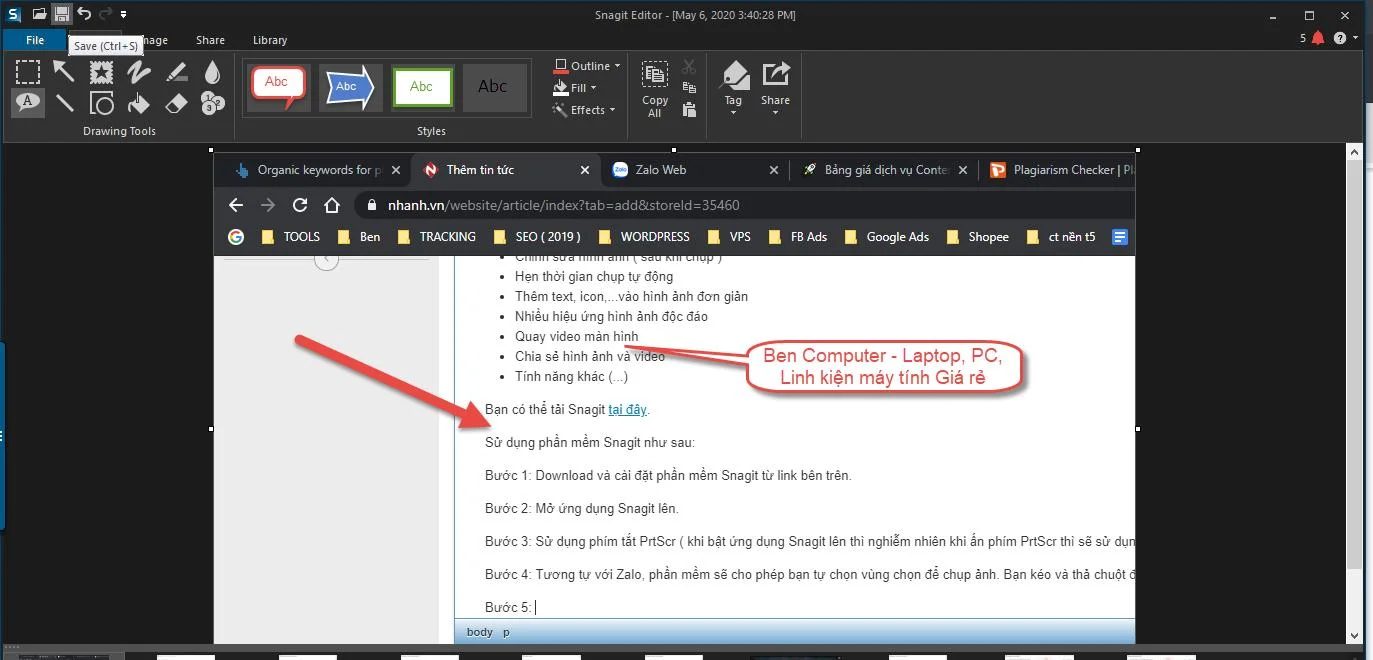Open the Fill color dropdown
This screenshot has height=660, width=1373.
point(576,88)
